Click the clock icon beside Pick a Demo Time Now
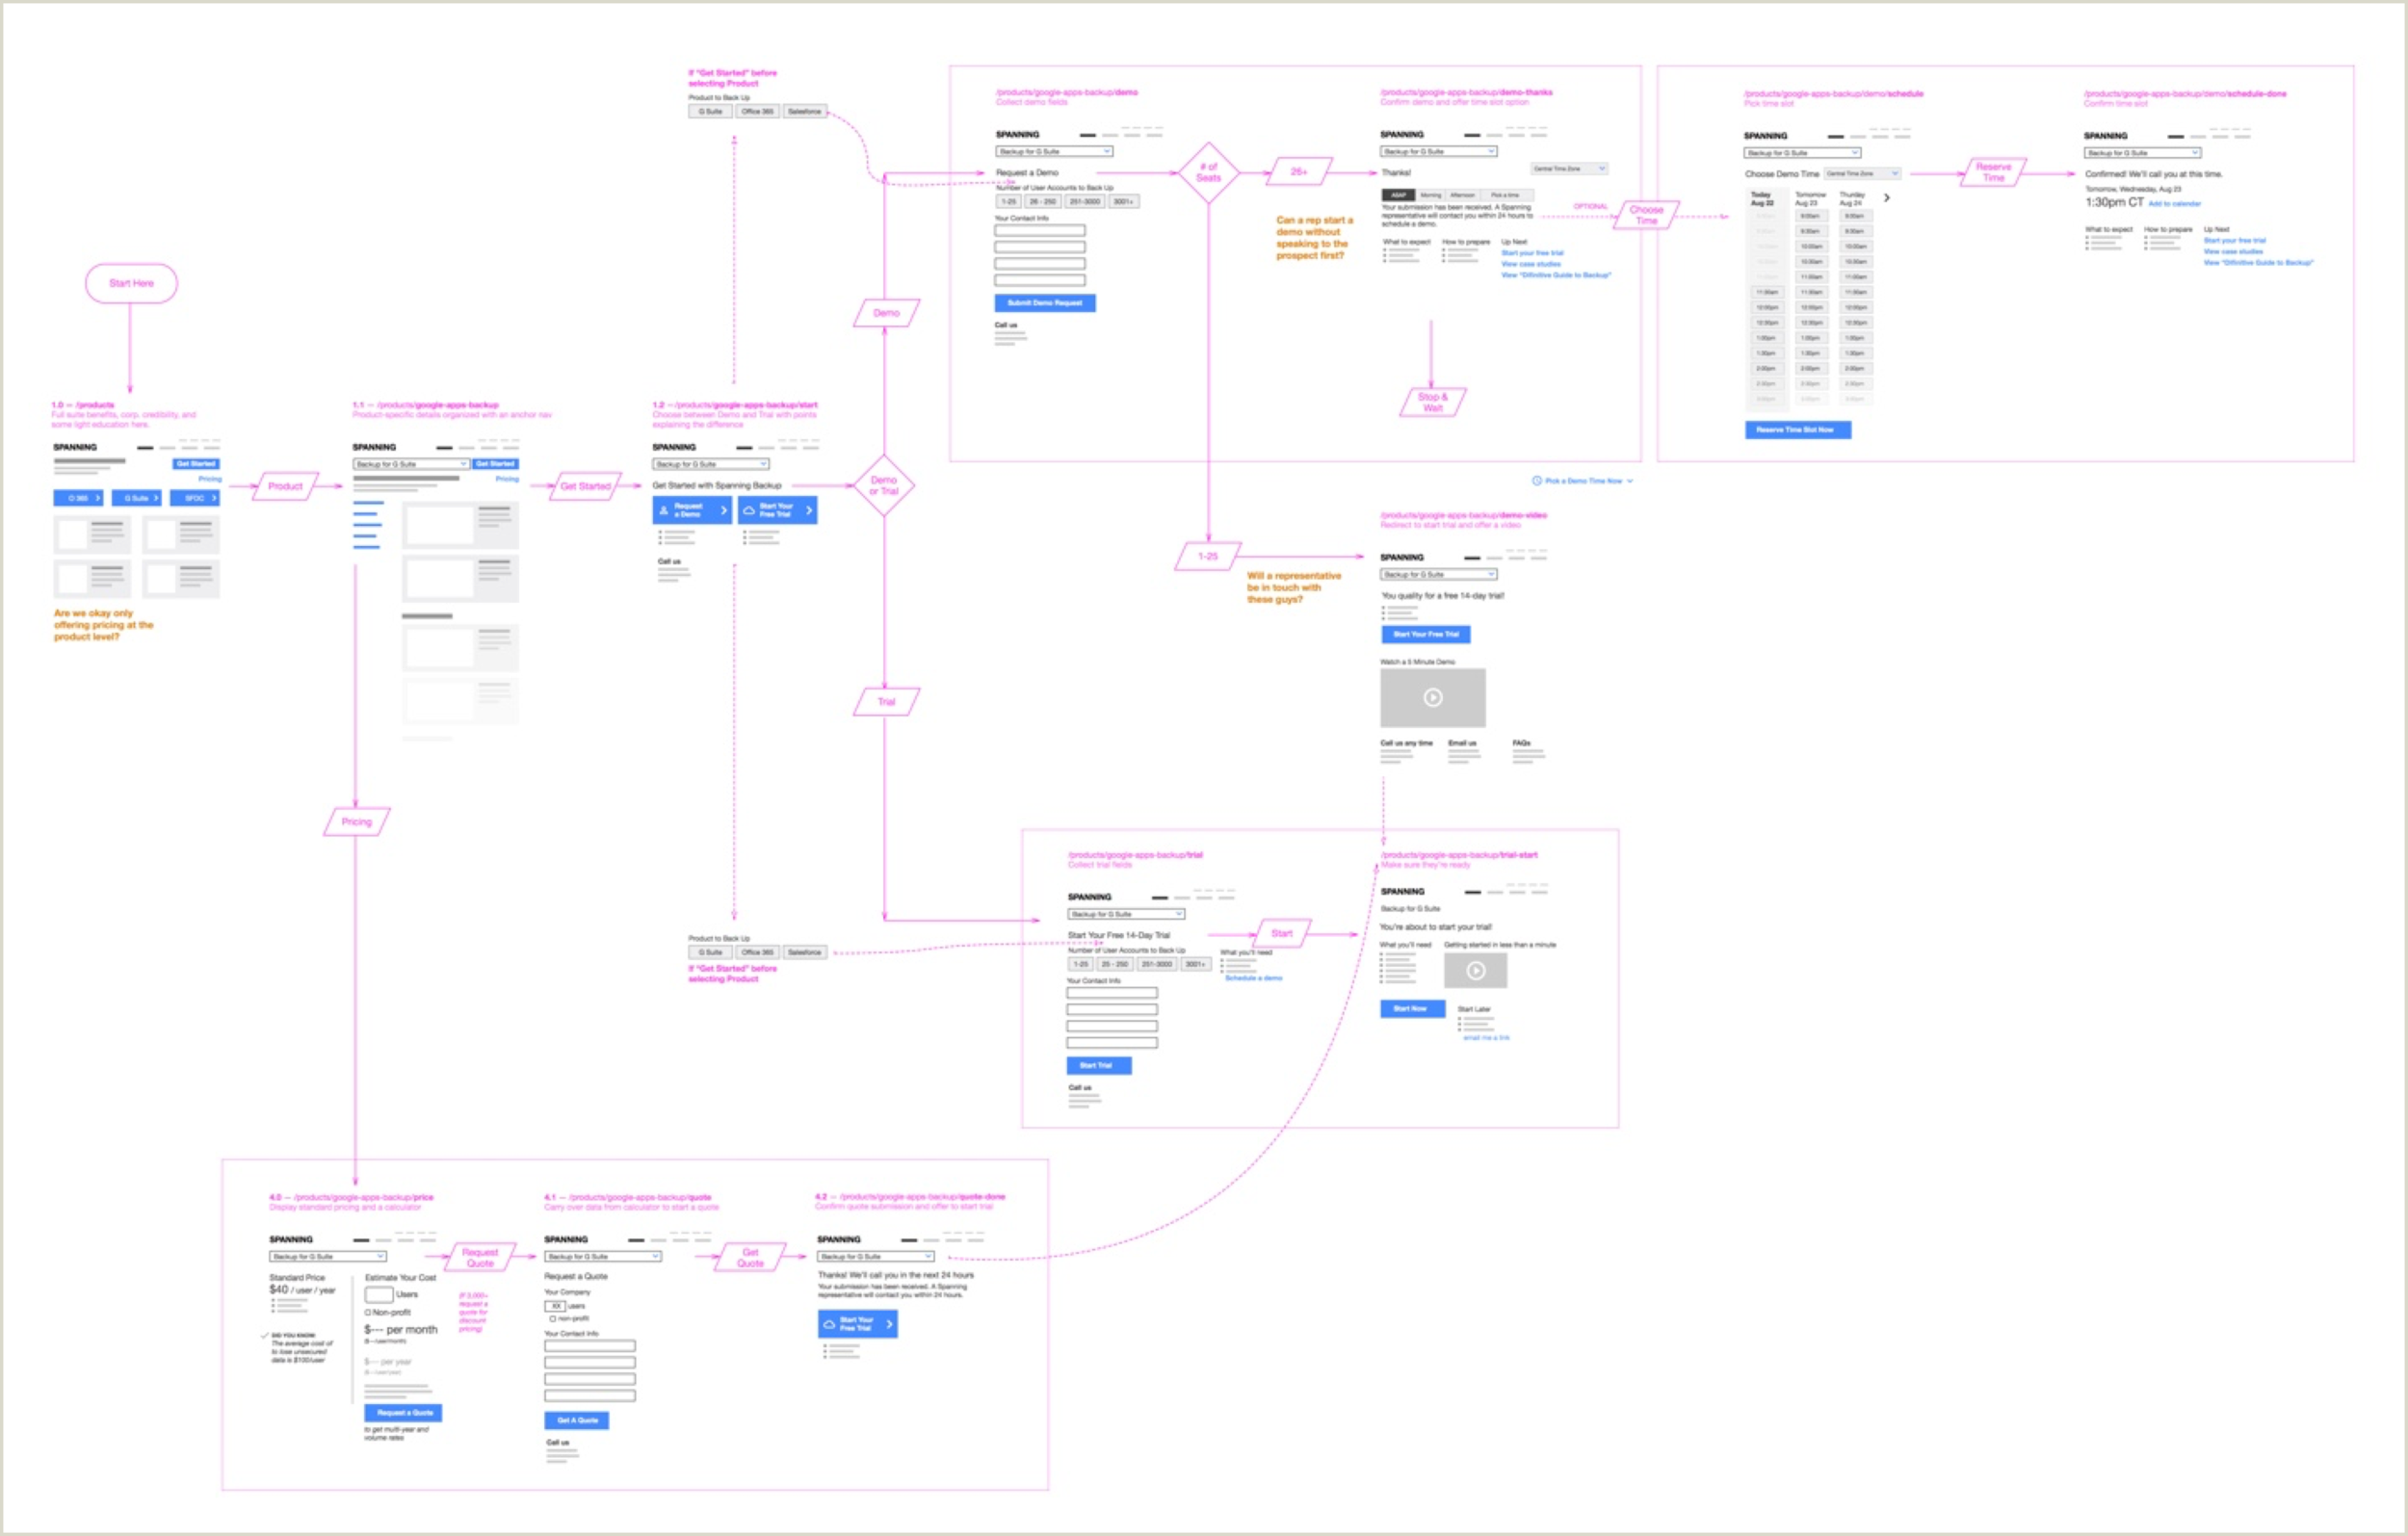 [x=1537, y=481]
